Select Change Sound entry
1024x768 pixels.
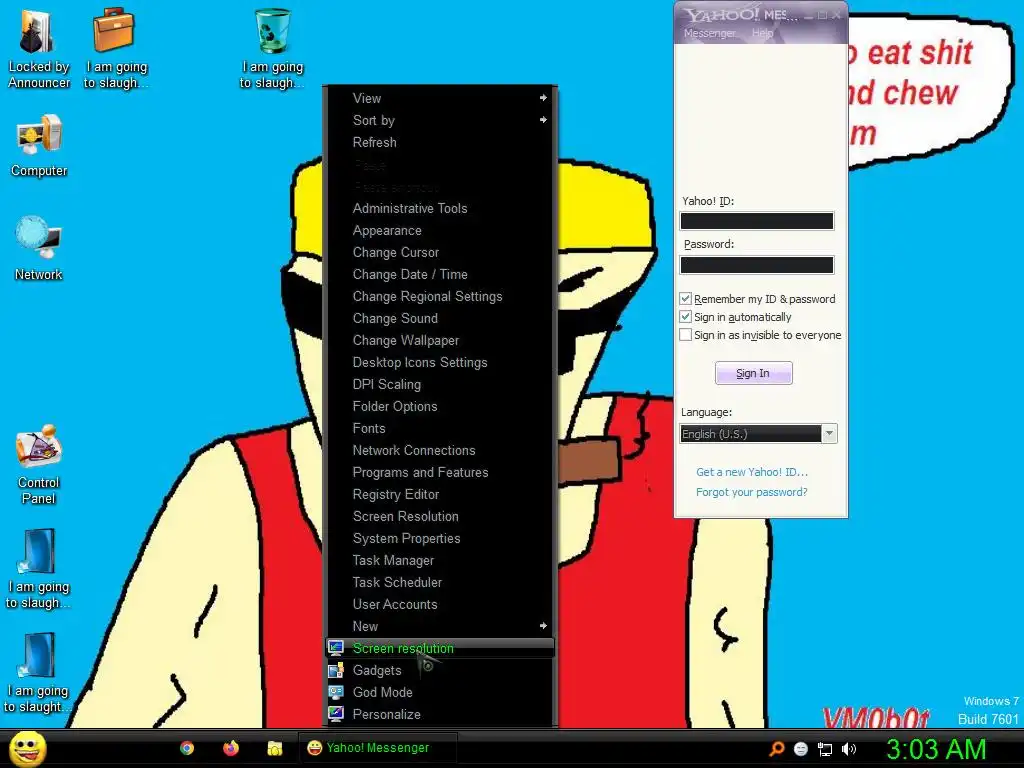441,318
